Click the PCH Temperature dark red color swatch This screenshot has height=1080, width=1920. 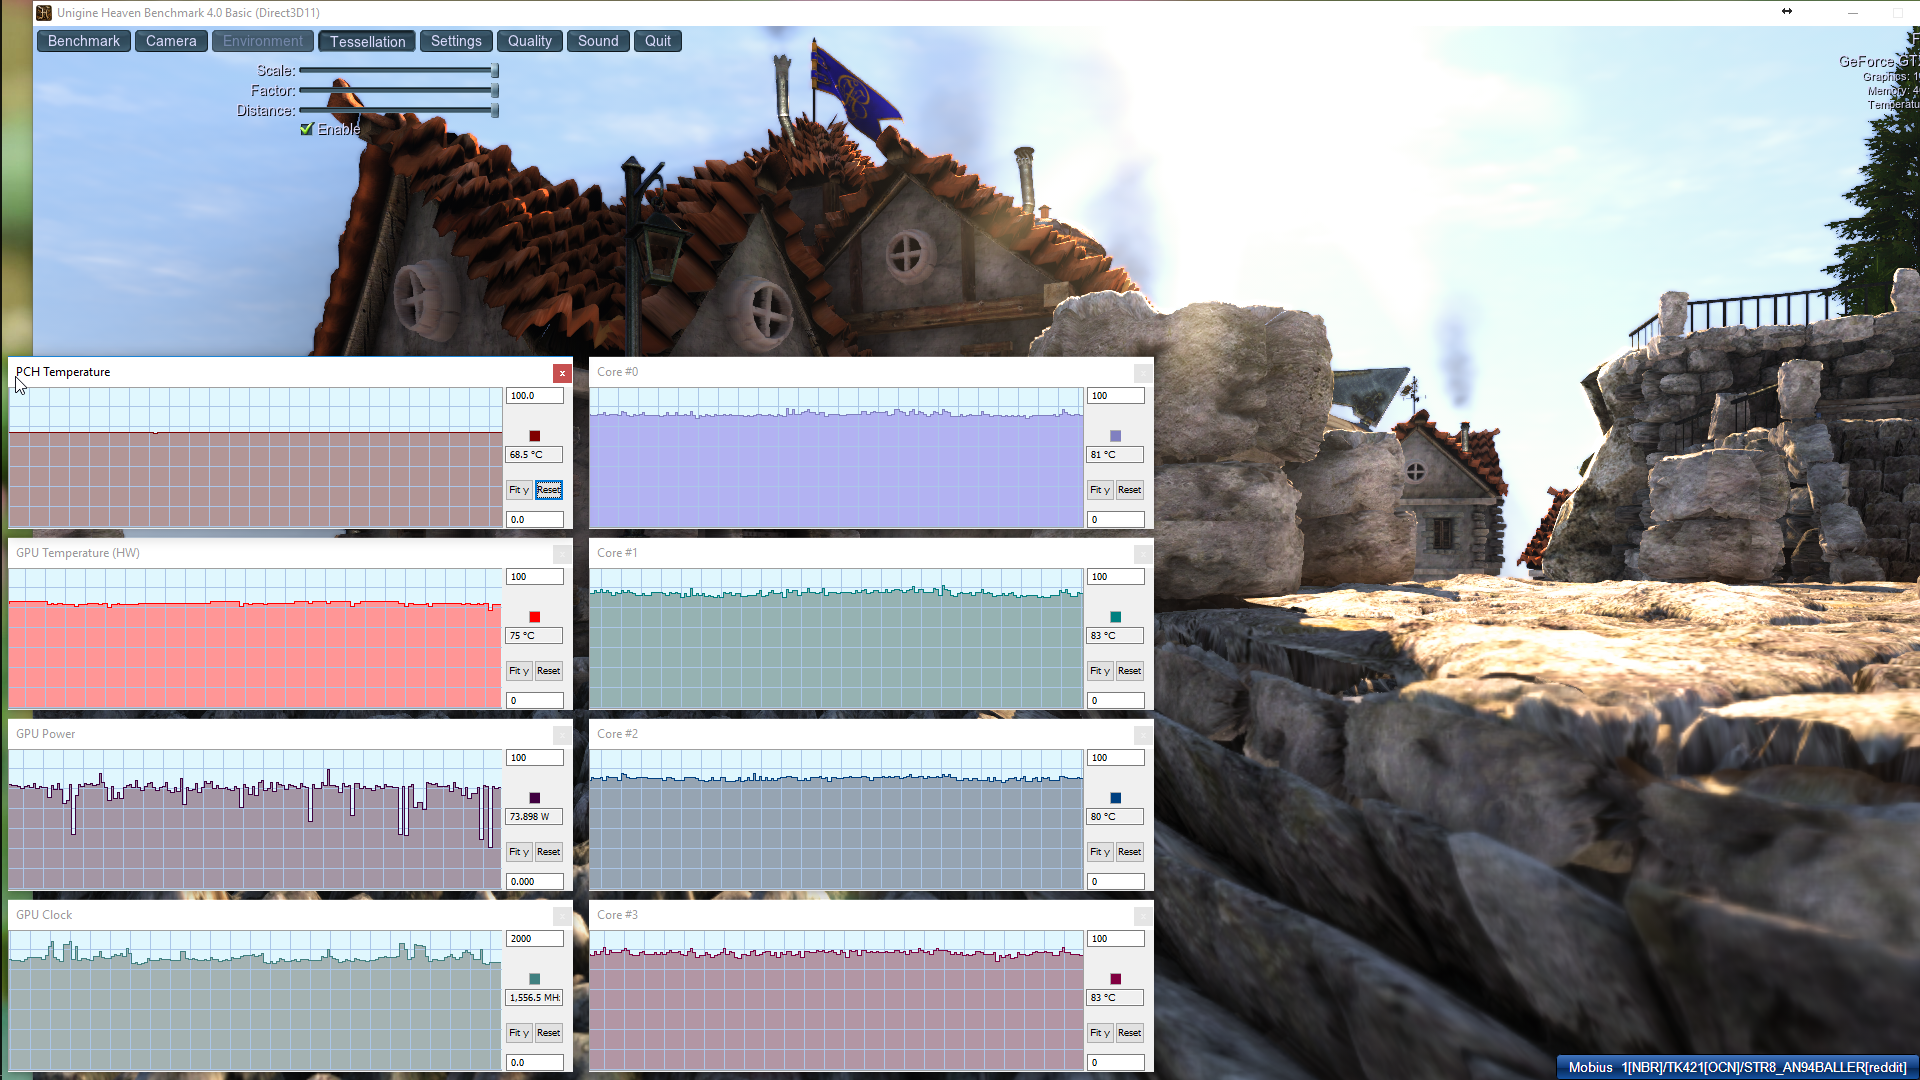pyautogui.click(x=535, y=436)
